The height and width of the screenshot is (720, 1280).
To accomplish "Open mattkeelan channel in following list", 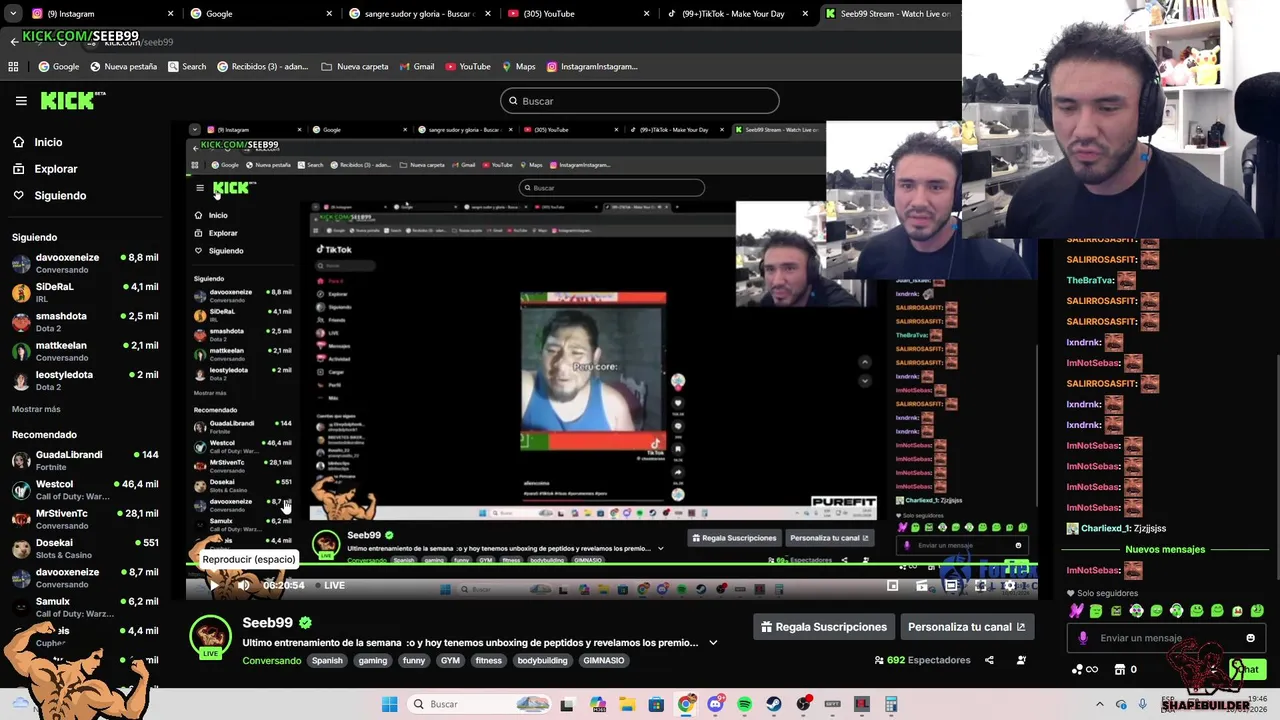I will (85, 351).
